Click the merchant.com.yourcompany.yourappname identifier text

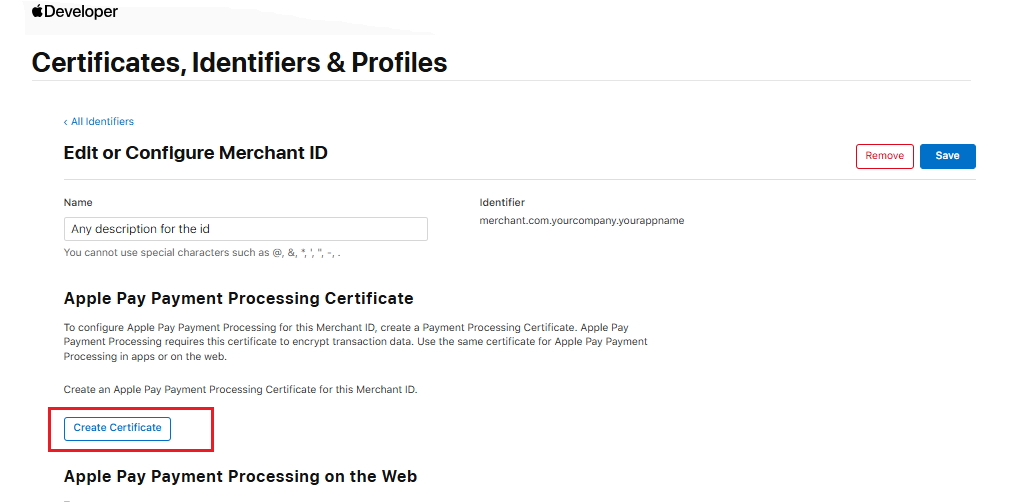(581, 220)
